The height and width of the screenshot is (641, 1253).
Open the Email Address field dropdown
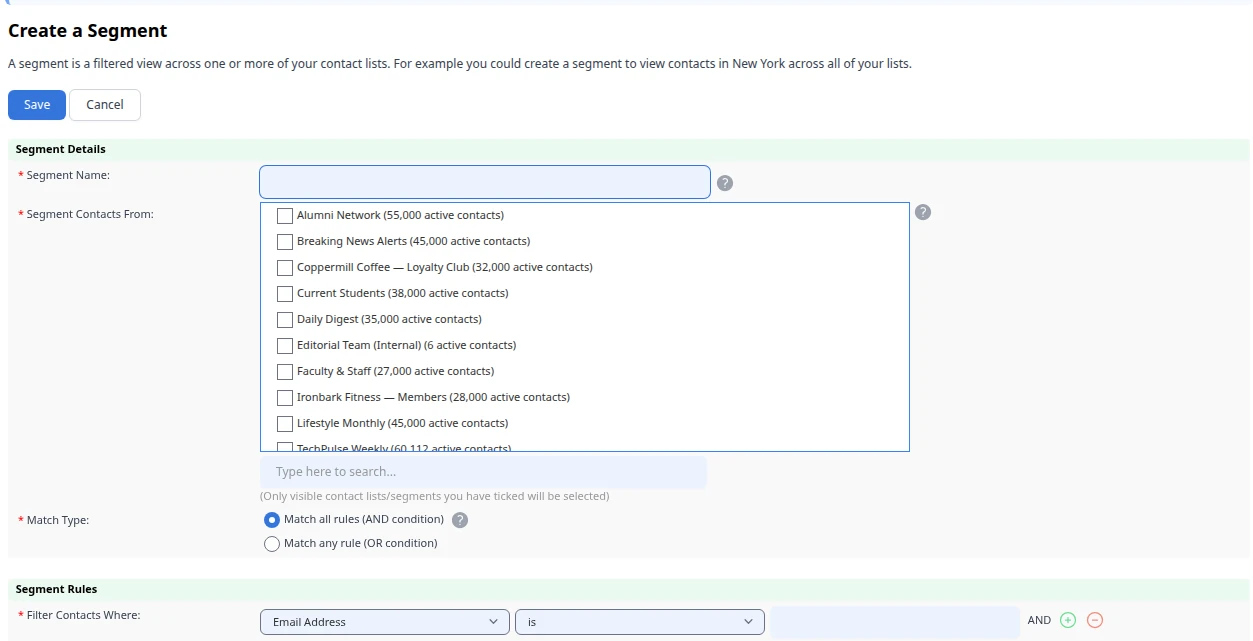[x=385, y=622]
